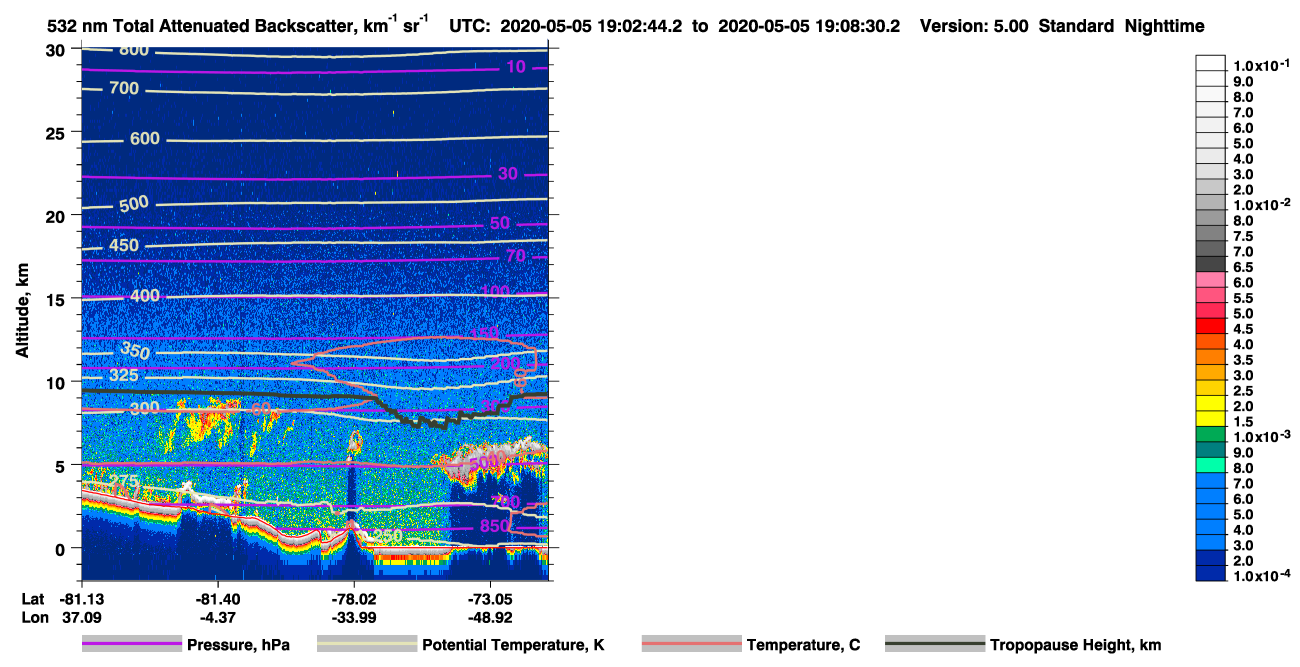This screenshot has height=667, width=1300.
Task: Click the yellow Potential Temperature legend line sample
Action: click(x=367, y=645)
